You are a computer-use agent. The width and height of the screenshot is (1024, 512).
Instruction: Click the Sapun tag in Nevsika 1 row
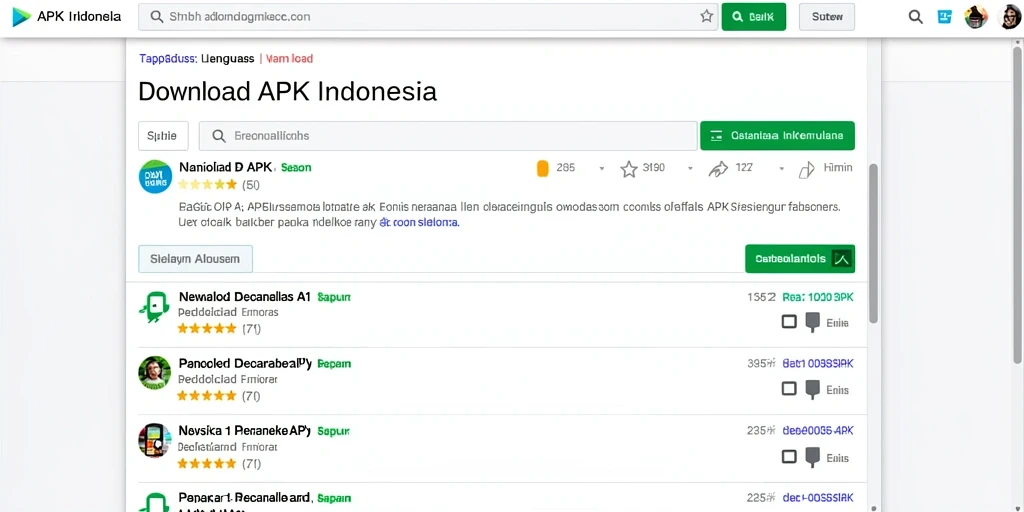[x=334, y=432]
